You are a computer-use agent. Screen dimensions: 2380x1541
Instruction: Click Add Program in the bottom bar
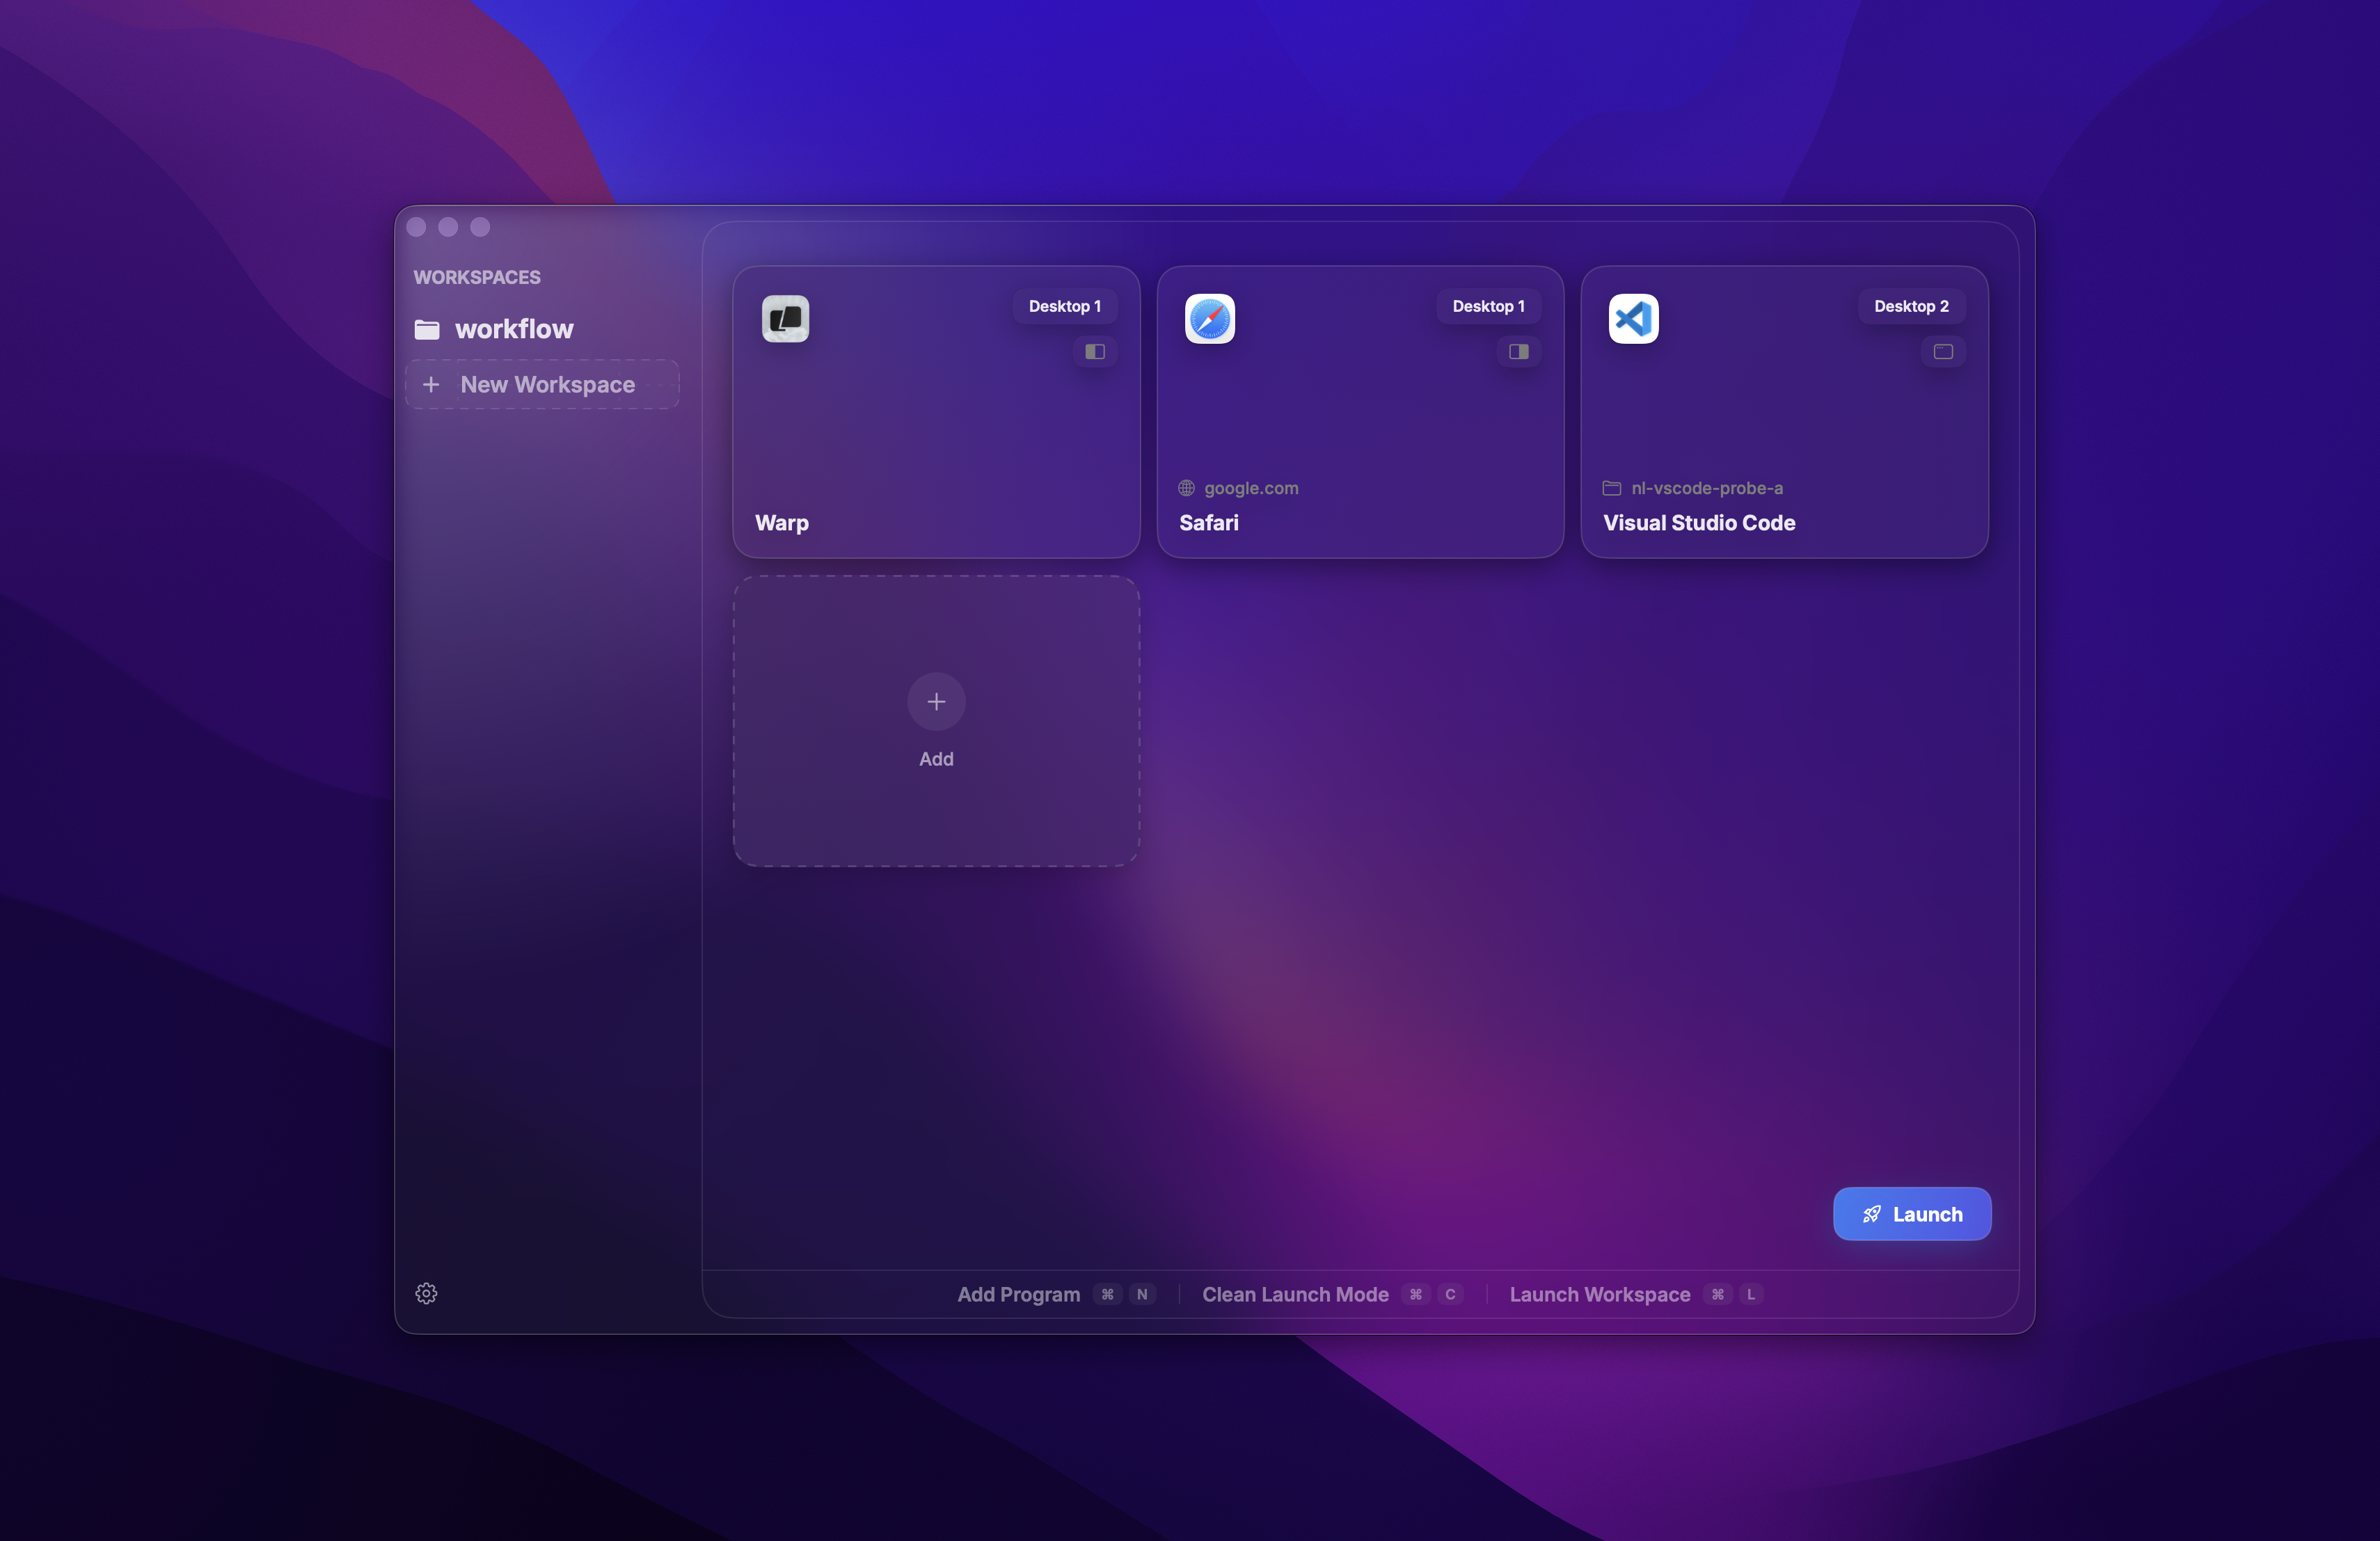1019,1294
